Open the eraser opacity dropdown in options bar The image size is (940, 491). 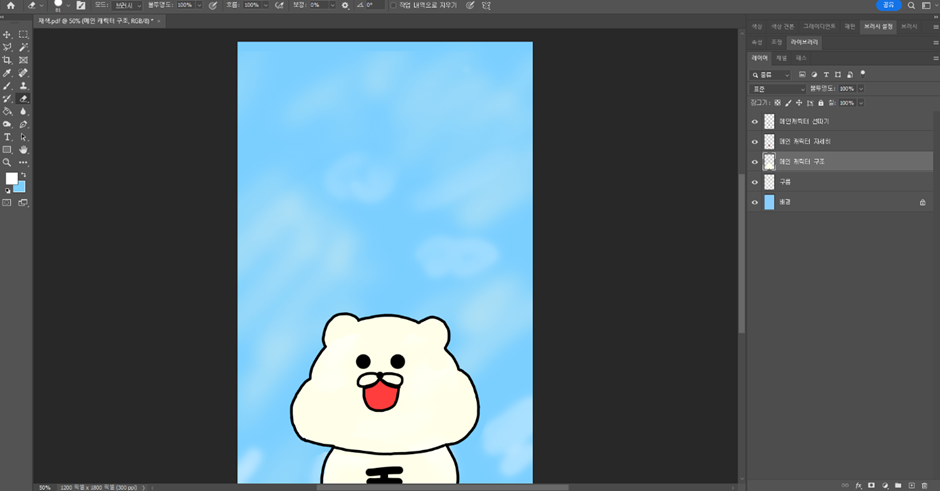pos(199,5)
